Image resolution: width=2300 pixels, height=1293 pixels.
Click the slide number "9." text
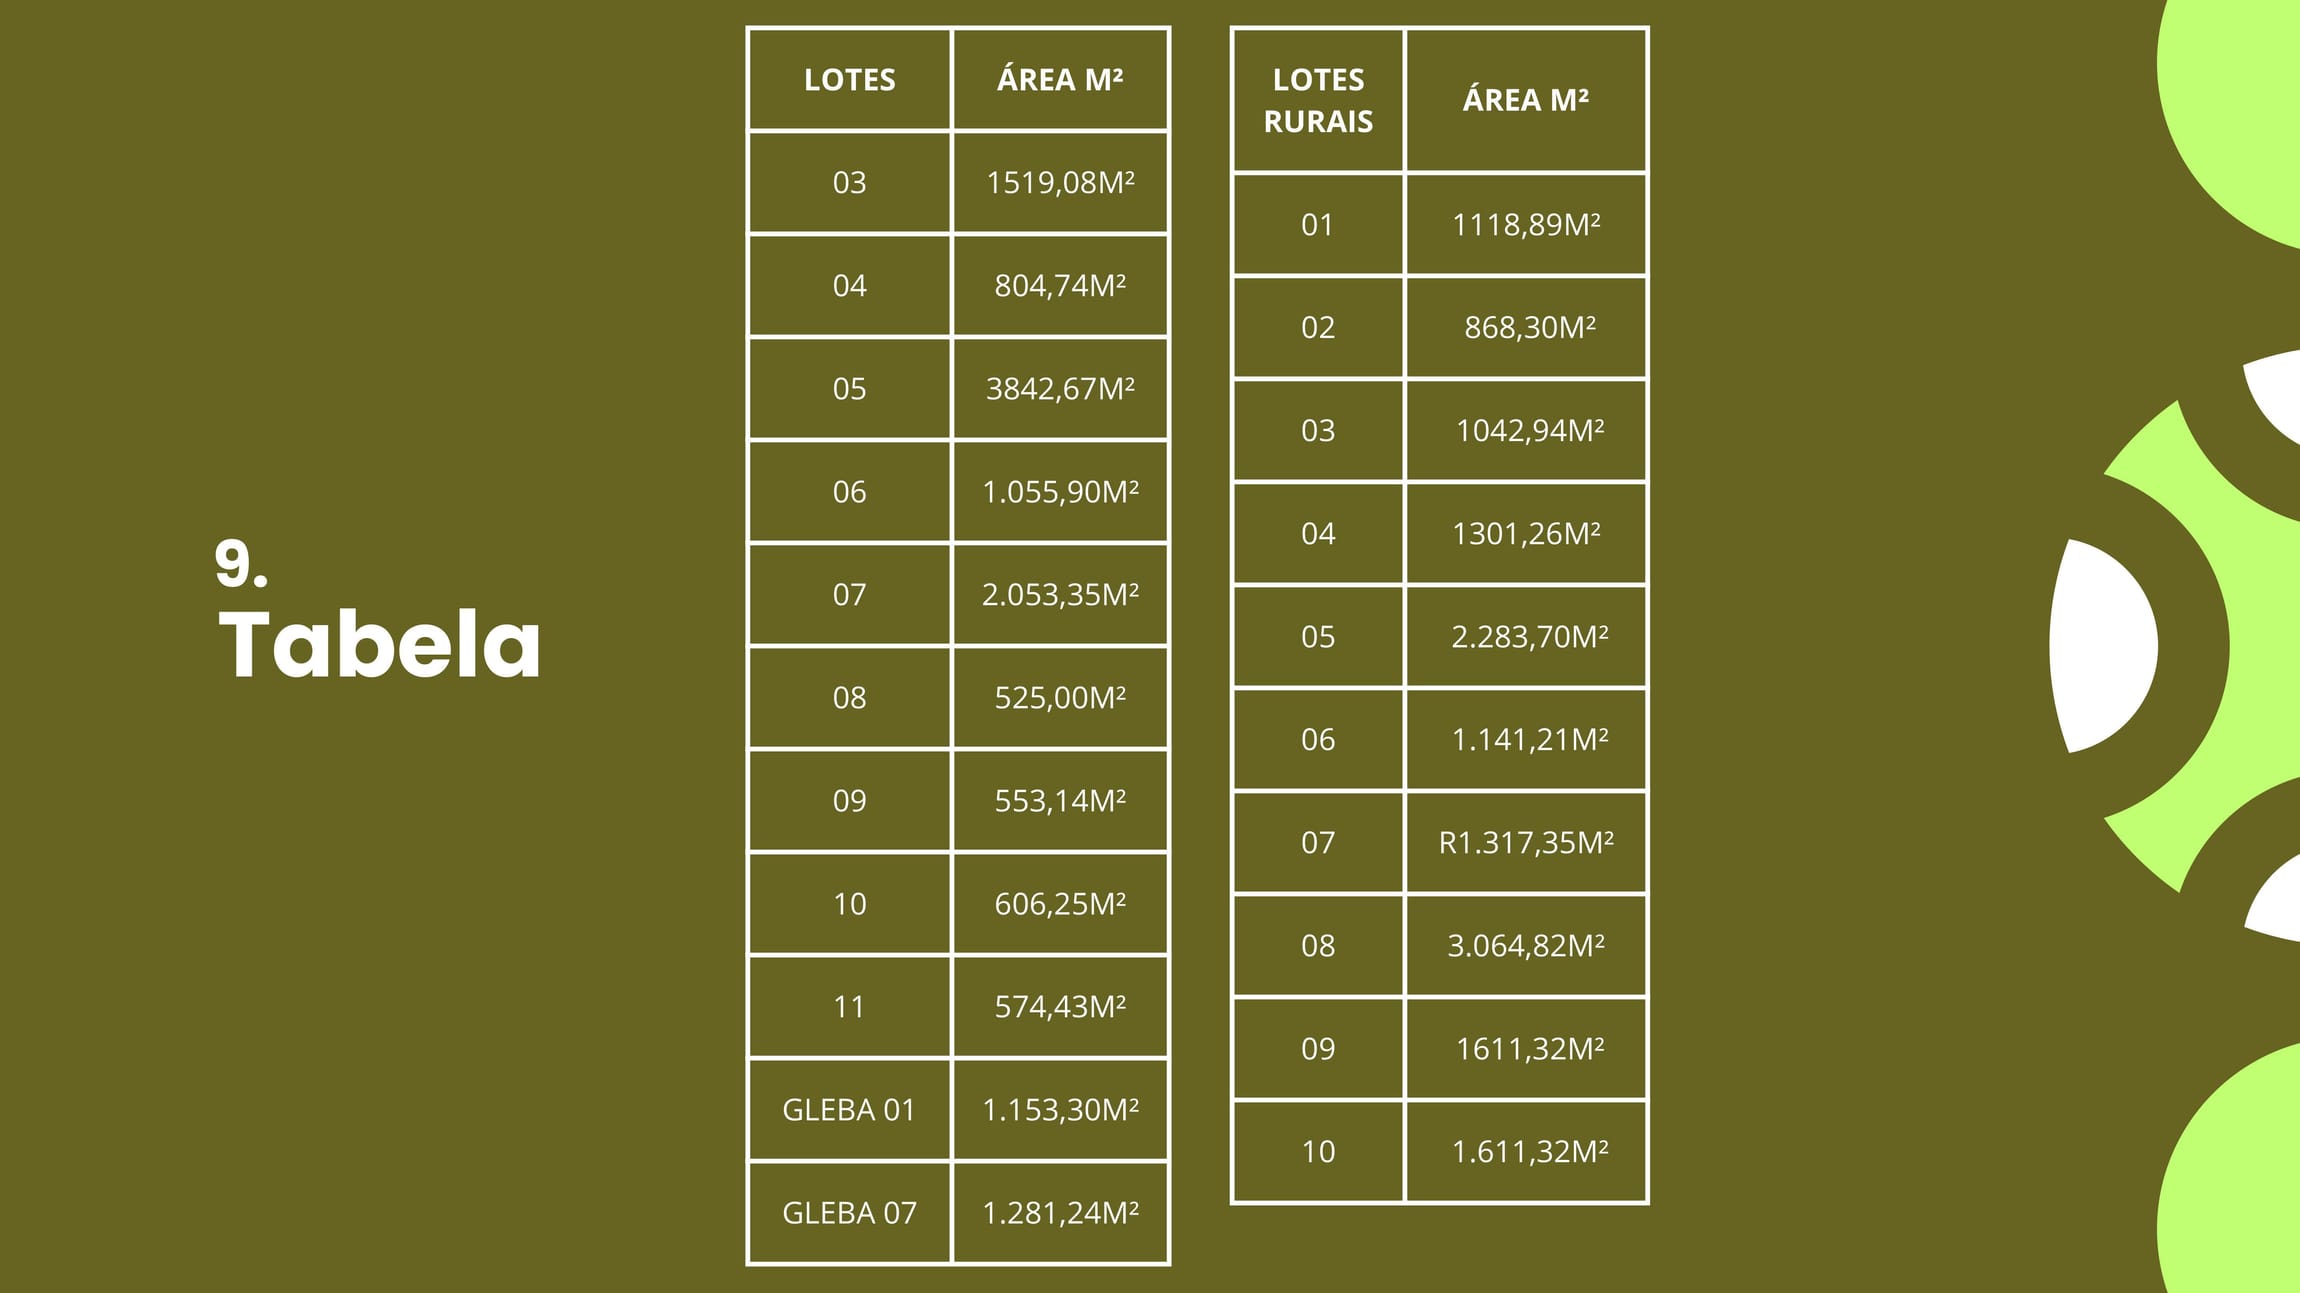point(241,564)
